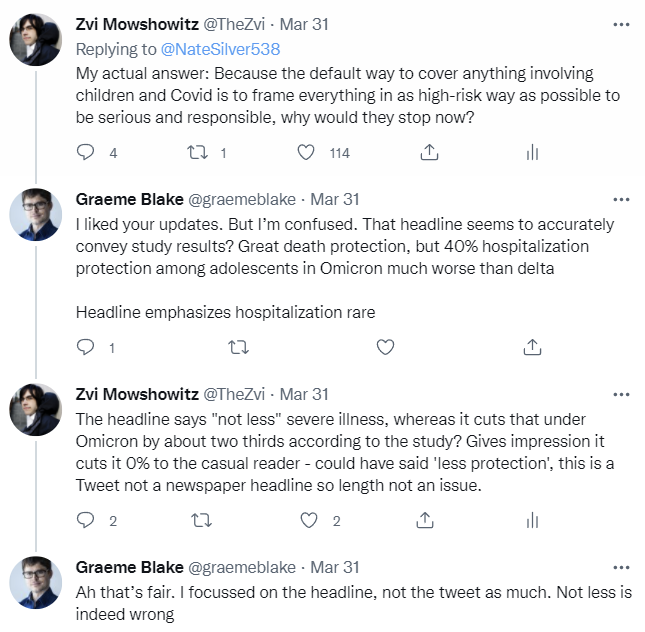Reply to Zvi's 'not less' tweet
The height and width of the screenshot is (632, 645).
(x=86, y=519)
